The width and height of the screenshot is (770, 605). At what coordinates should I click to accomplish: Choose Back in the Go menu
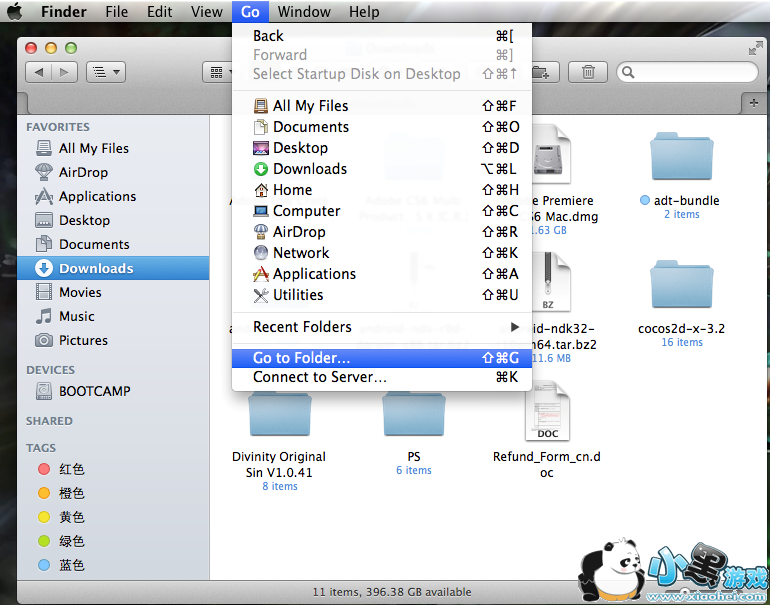(x=382, y=36)
